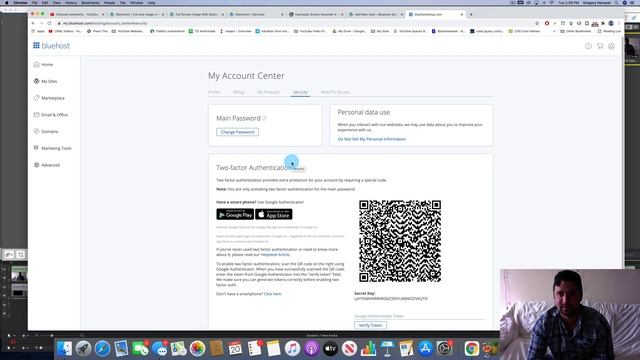Select the clip thumbnail in background editor timeline

click(x=19, y=275)
